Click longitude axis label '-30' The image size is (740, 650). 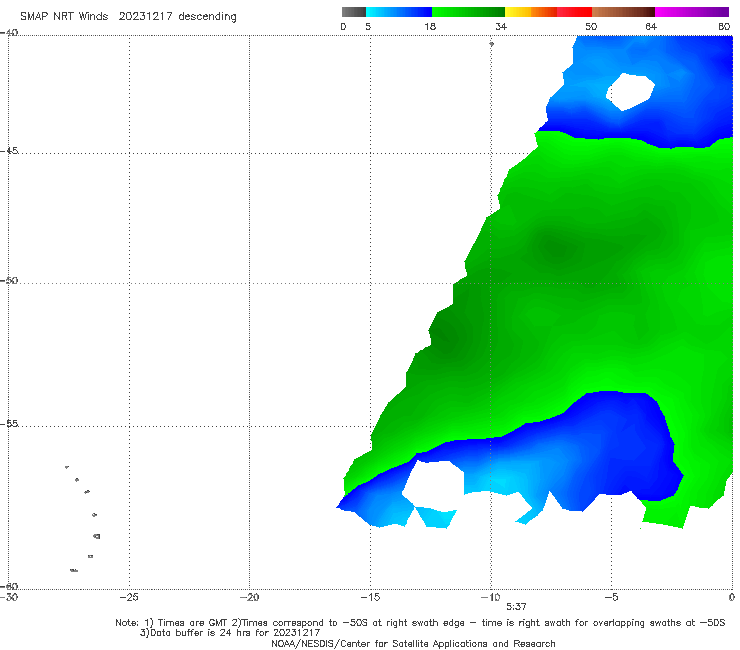8,597
